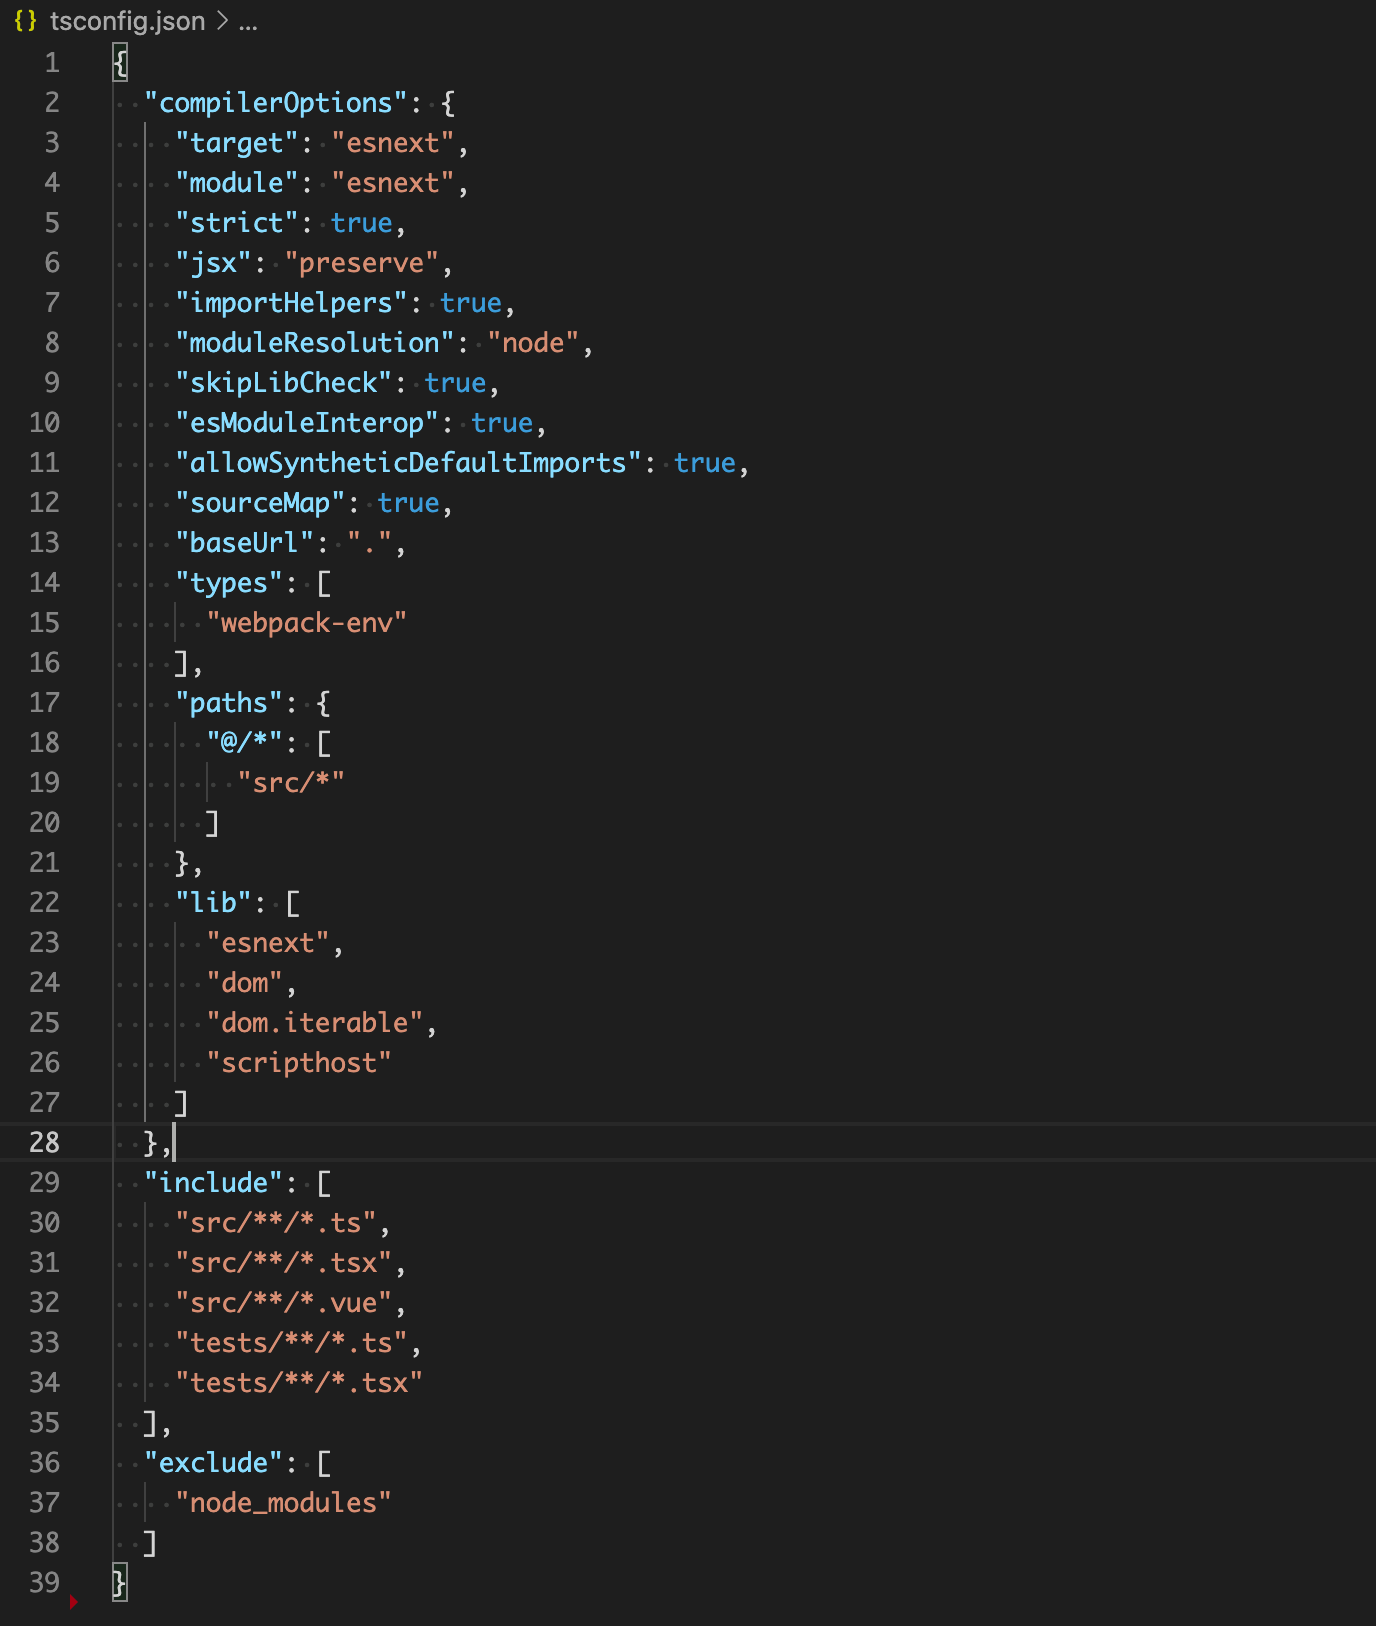Click the "dom" entry on line 24
The width and height of the screenshot is (1376, 1626).
[245, 983]
